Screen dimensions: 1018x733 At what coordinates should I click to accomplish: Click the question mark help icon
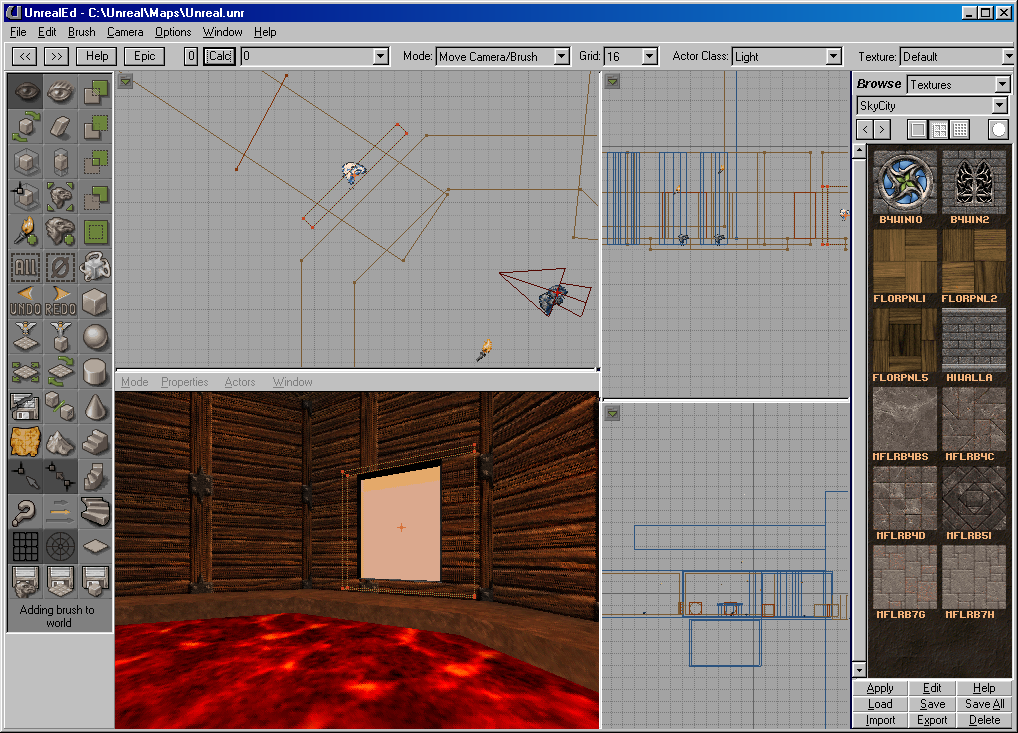(26, 512)
